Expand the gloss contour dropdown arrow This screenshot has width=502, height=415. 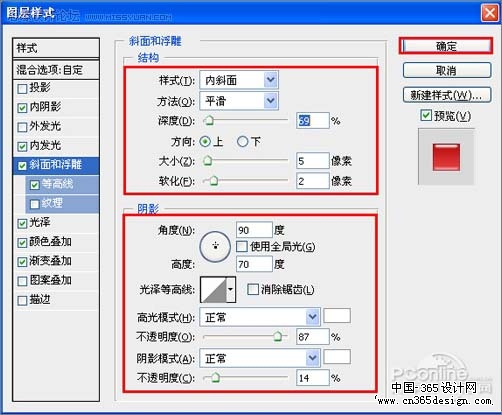tap(231, 289)
